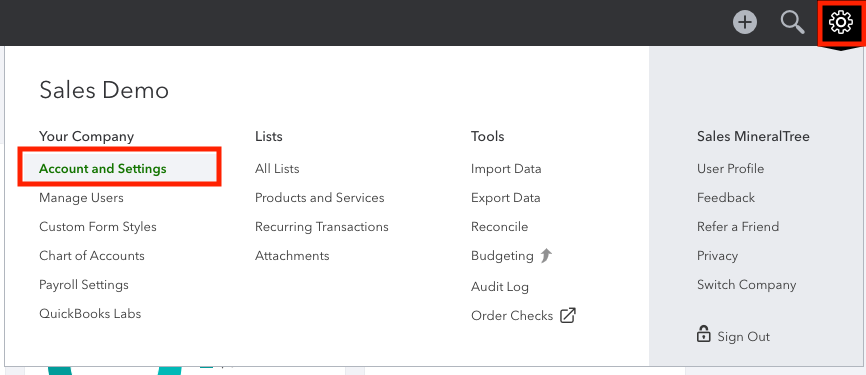This screenshot has width=866, height=375.
Task: Click the Order Checks external link icon
Action: (568, 315)
